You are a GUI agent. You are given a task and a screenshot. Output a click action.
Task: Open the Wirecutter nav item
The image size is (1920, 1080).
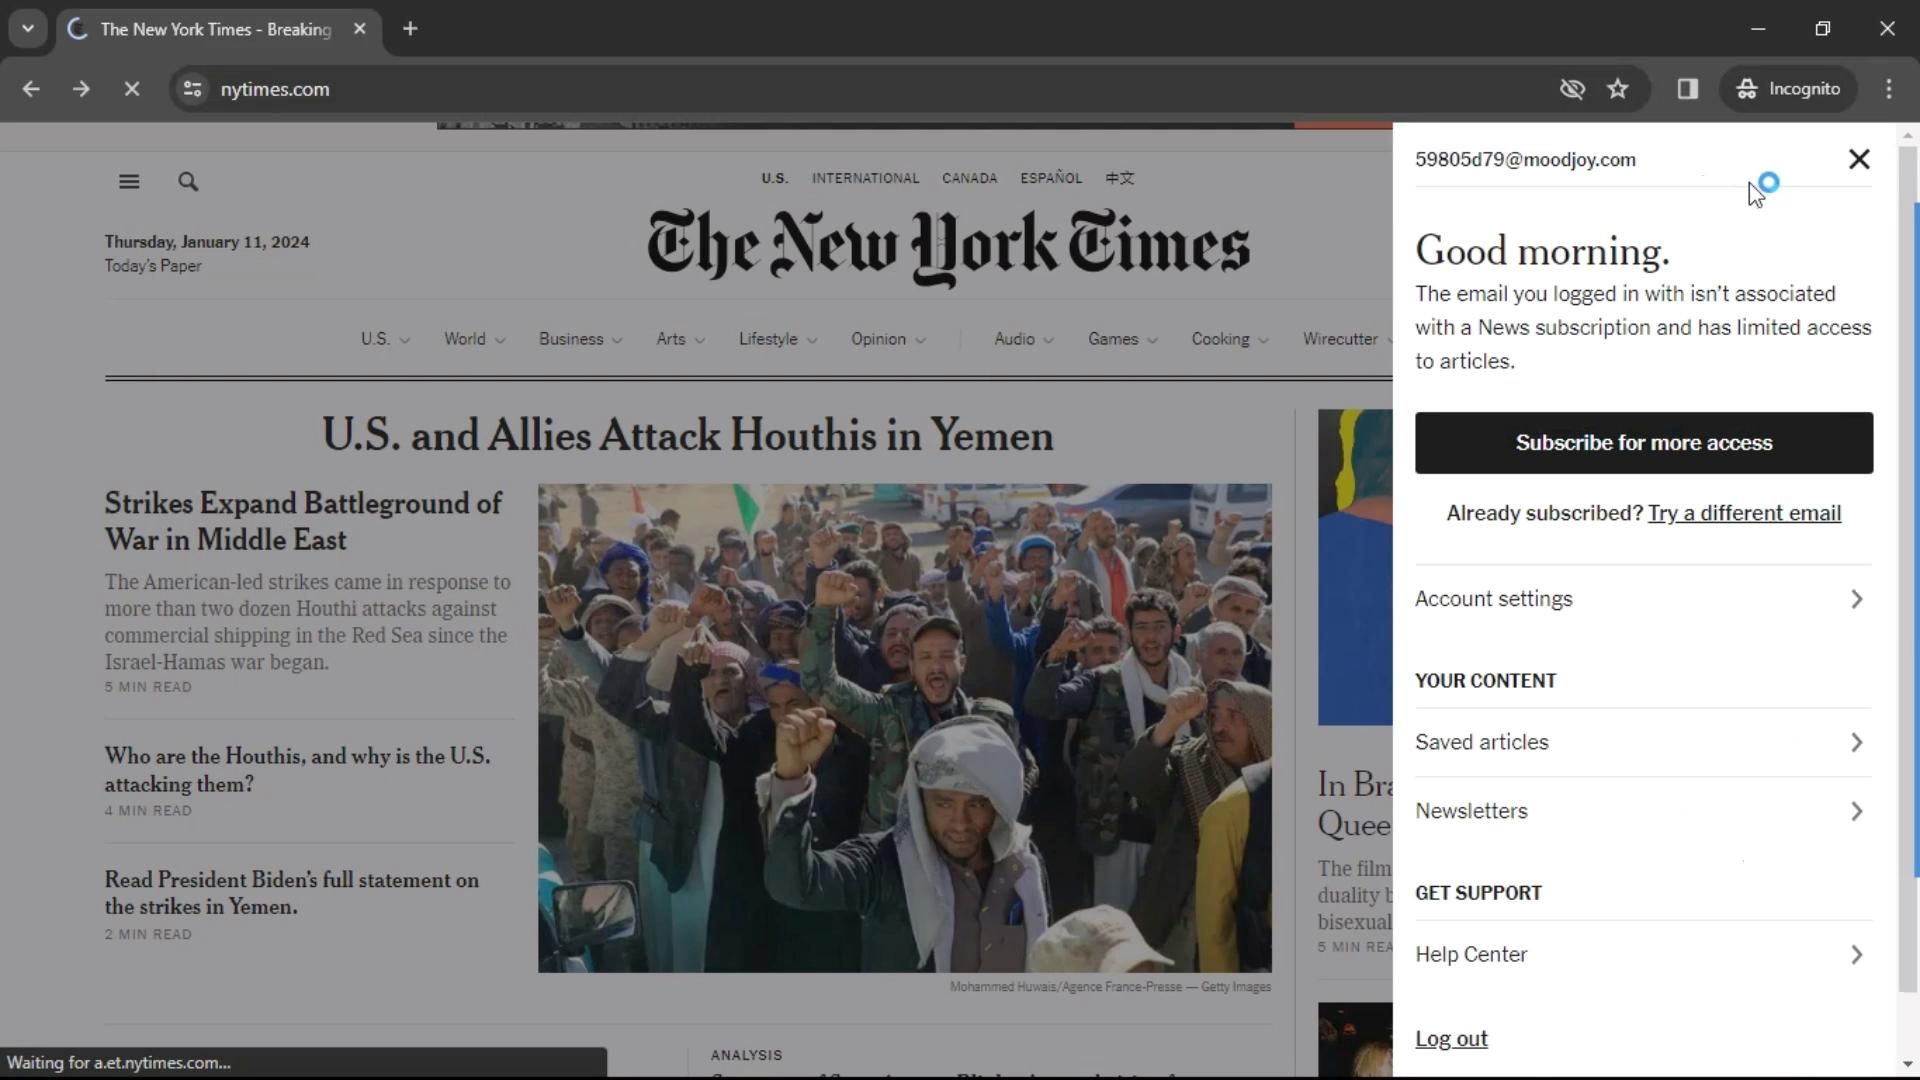(x=1340, y=339)
